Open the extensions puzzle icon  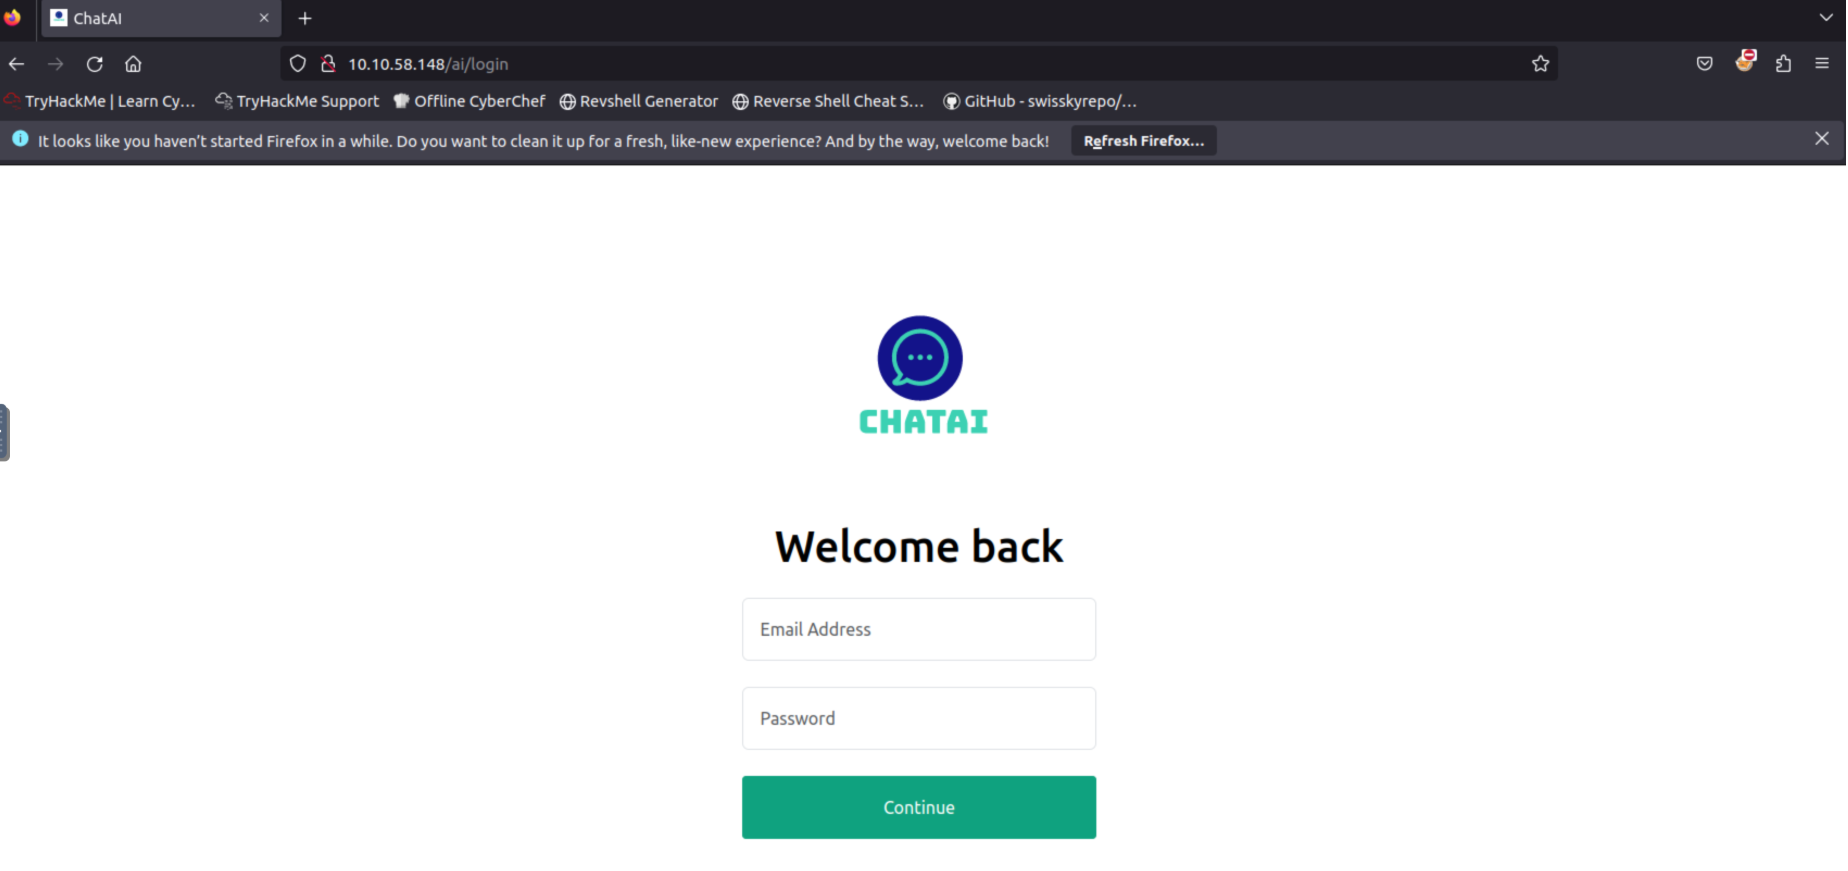pyautogui.click(x=1783, y=64)
